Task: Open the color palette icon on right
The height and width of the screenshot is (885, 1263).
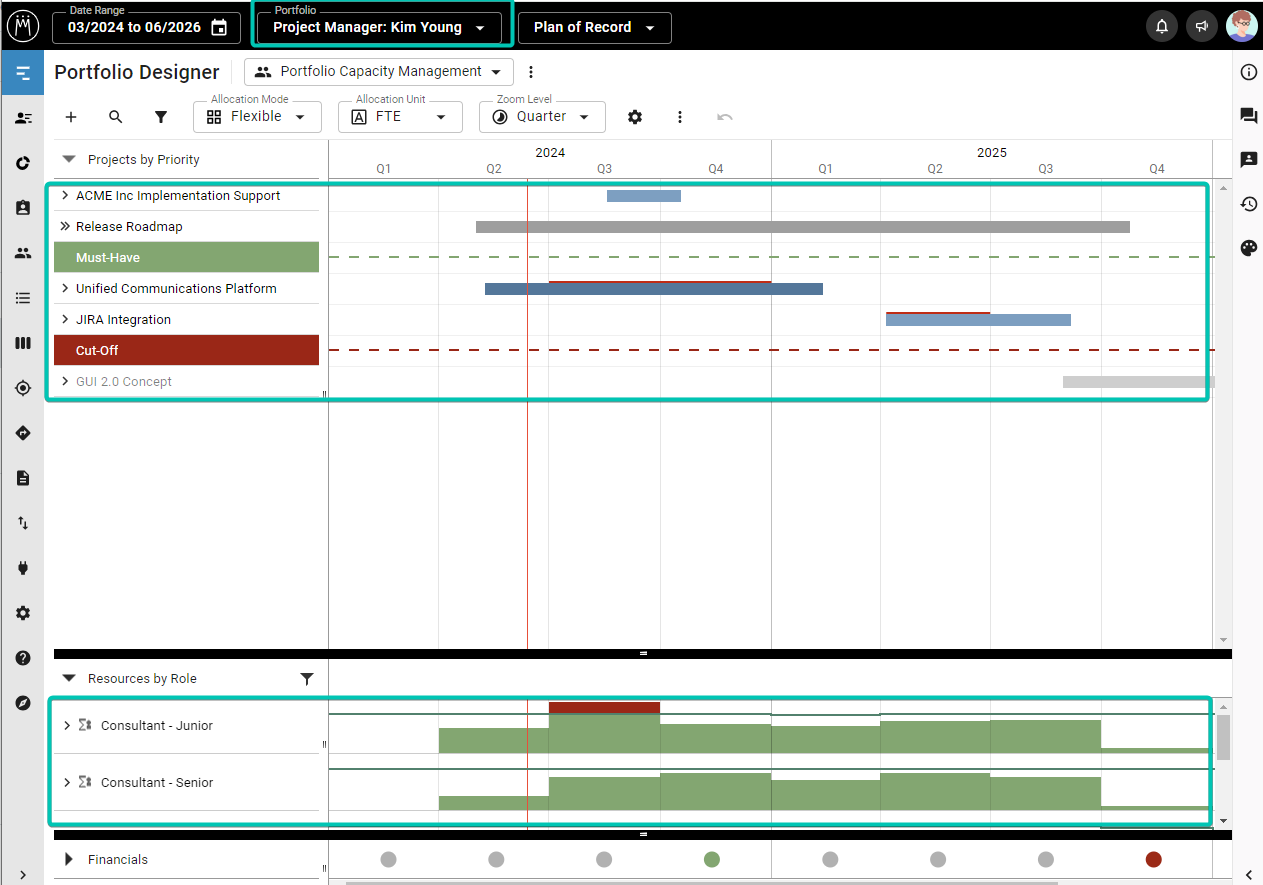Action: (1248, 248)
